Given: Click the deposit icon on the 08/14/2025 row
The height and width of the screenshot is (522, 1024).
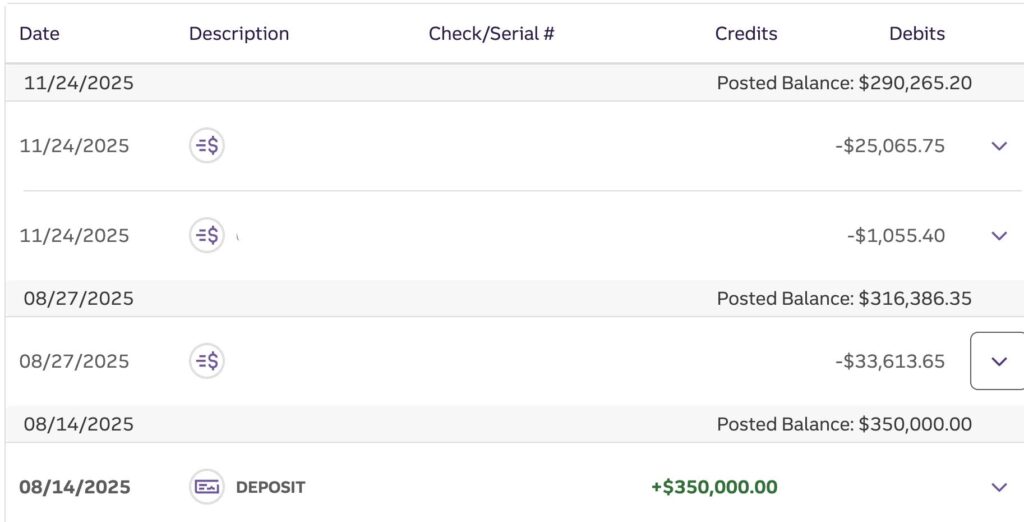Looking at the screenshot, I should (207, 487).
